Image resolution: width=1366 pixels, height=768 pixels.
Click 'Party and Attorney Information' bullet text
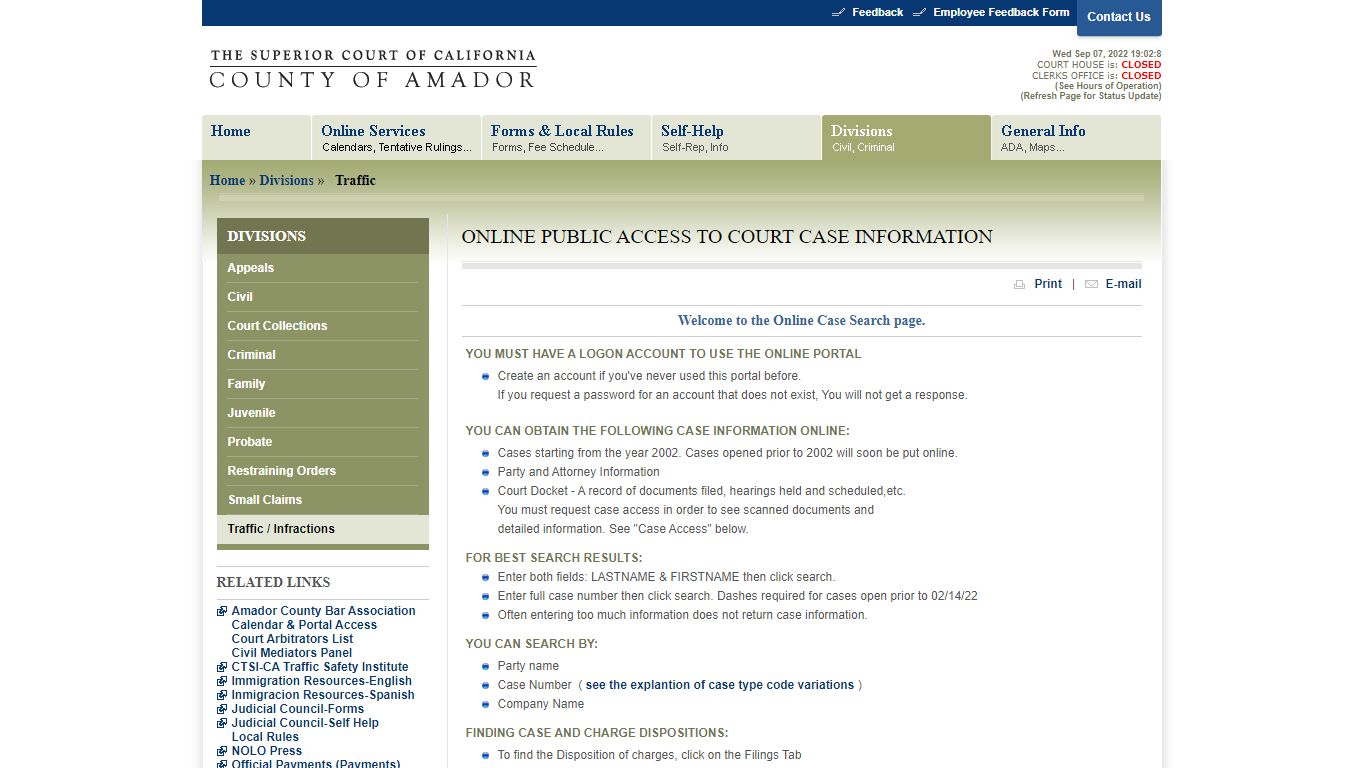point(578,472)
